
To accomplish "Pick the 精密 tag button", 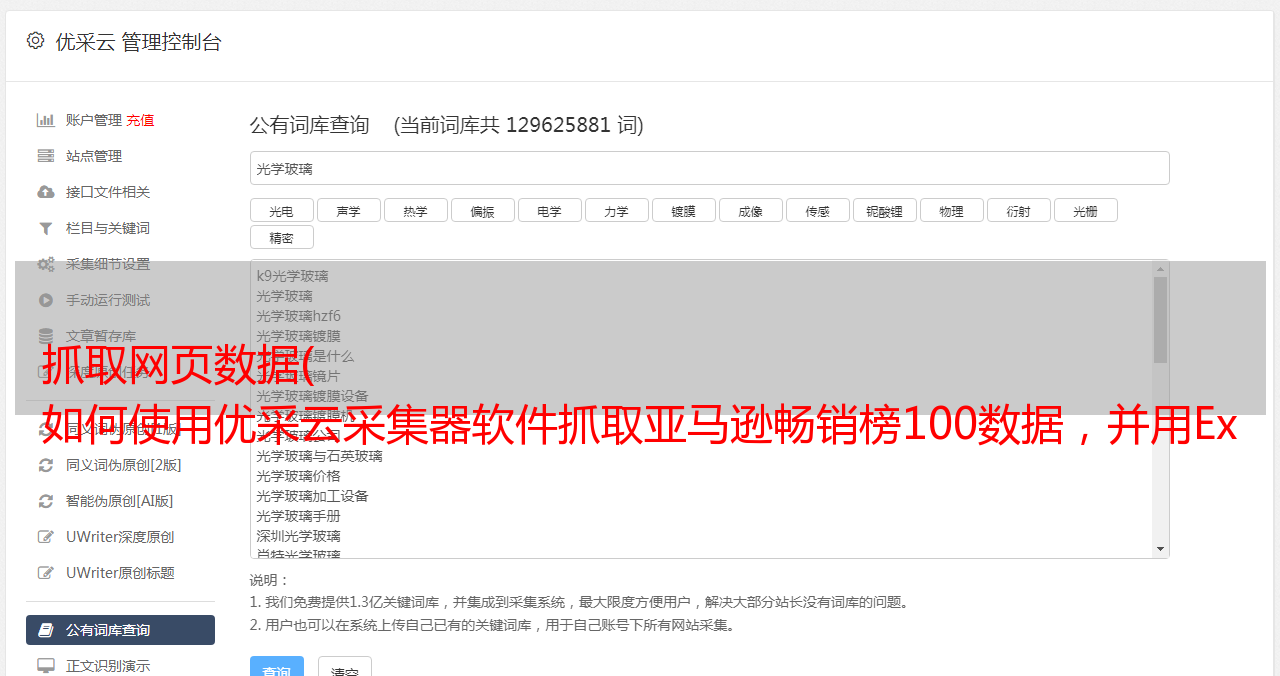I will [x=281, y=238].
